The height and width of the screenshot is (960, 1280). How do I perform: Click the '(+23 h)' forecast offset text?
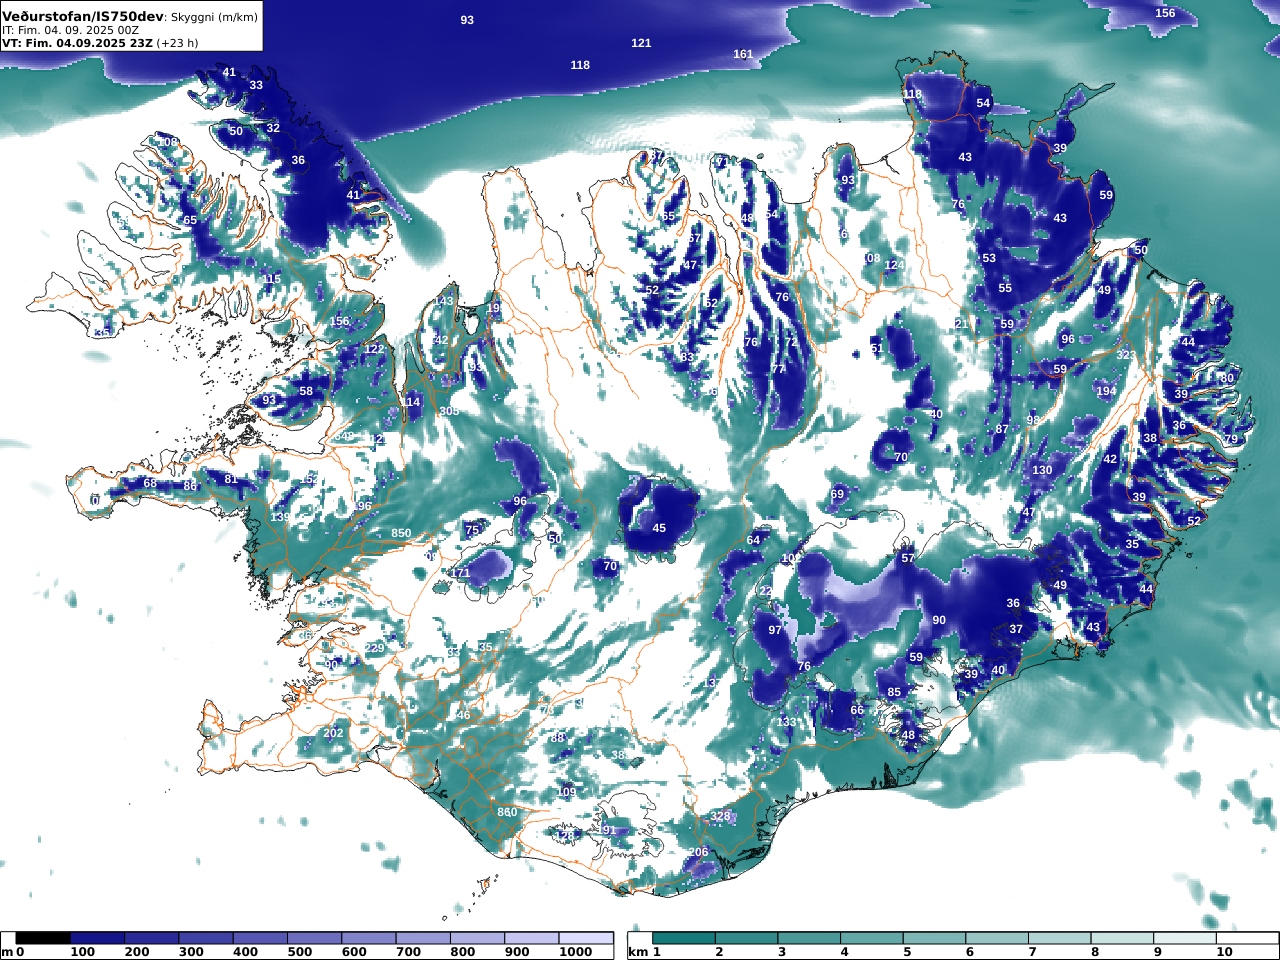tap(178, 43)
